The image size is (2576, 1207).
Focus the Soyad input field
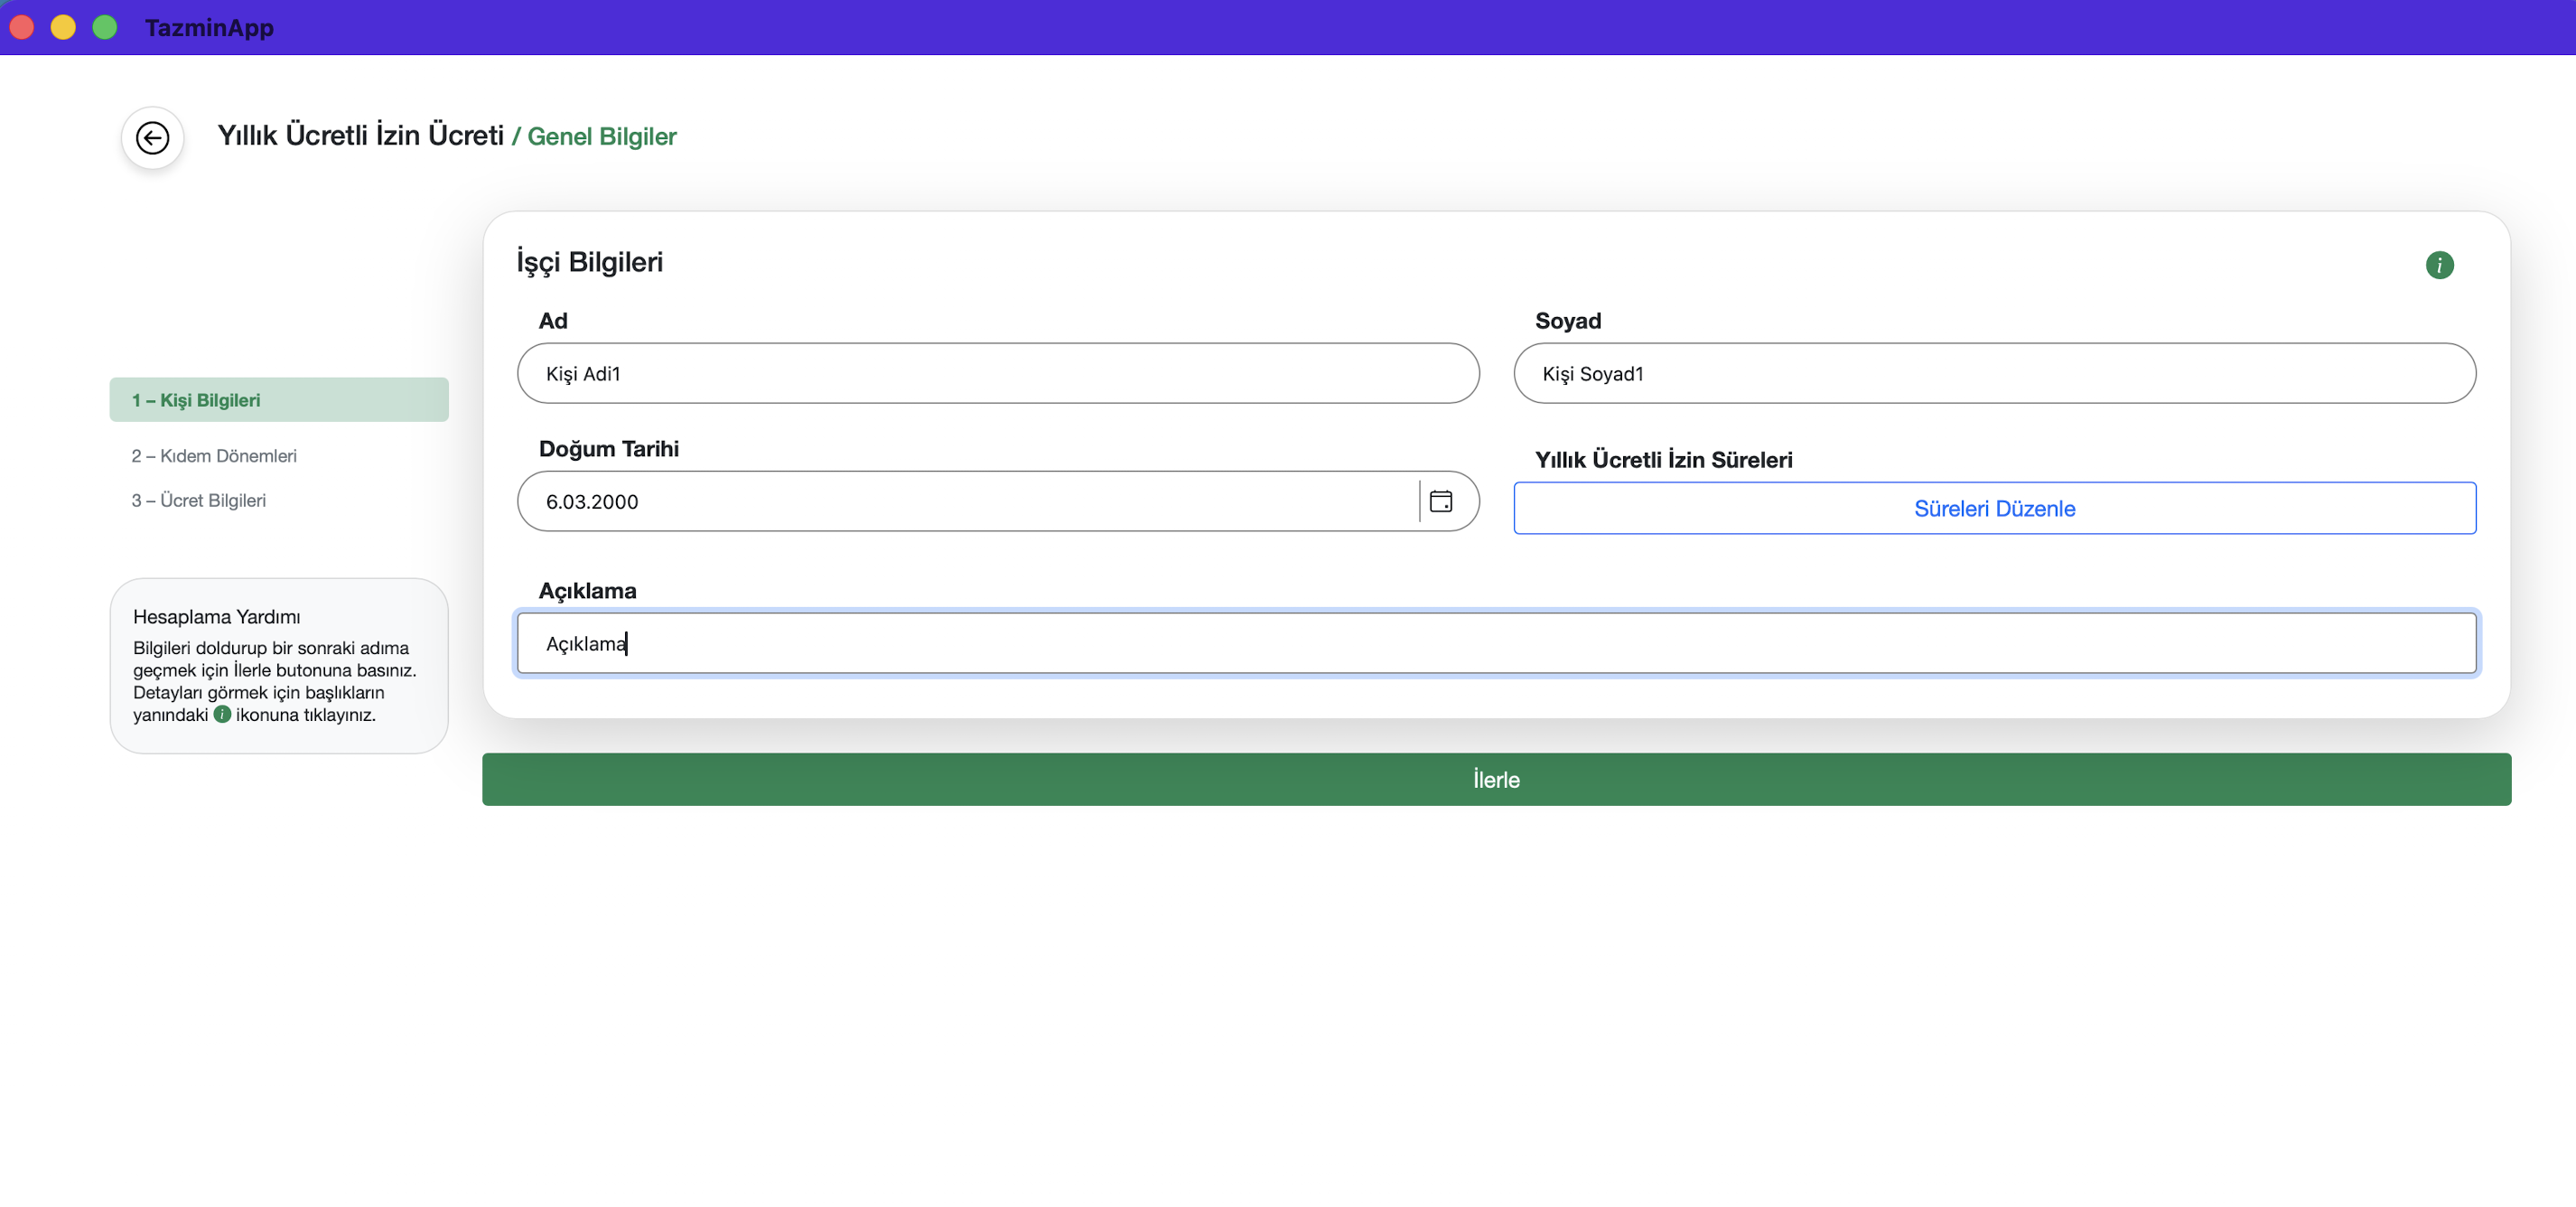pyautogui.click(x=1993, y=374)
